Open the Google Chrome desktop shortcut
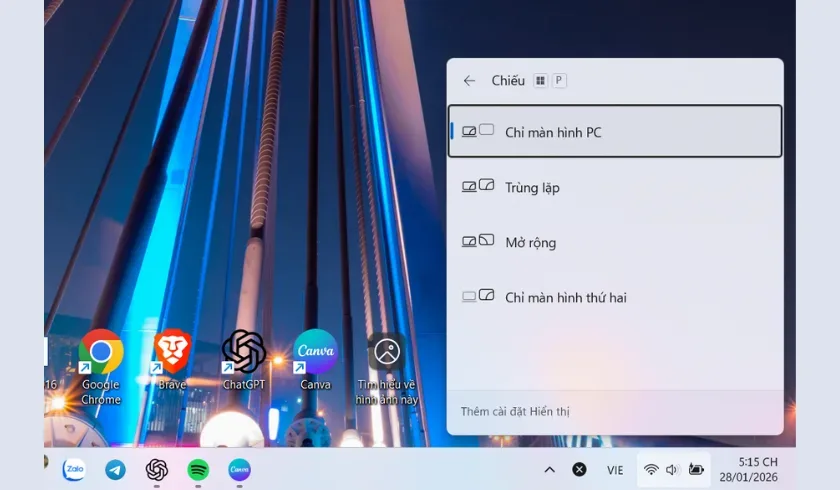The width and height of the screenshot is (840, 490). (x=101, y=367)
